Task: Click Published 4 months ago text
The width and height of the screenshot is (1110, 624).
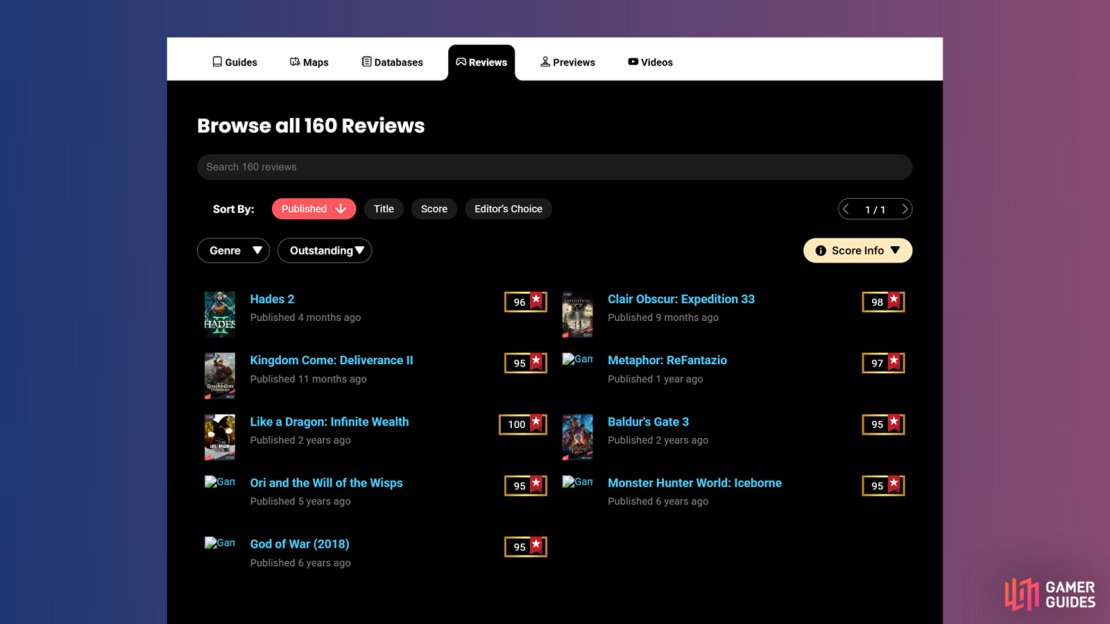Action: tap(305, 317)
